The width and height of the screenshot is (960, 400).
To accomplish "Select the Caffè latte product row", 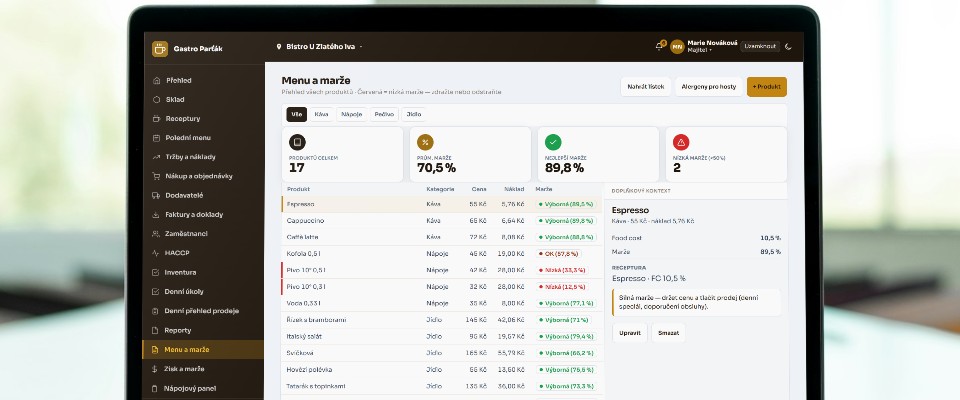I will click(x=442, y=237).
